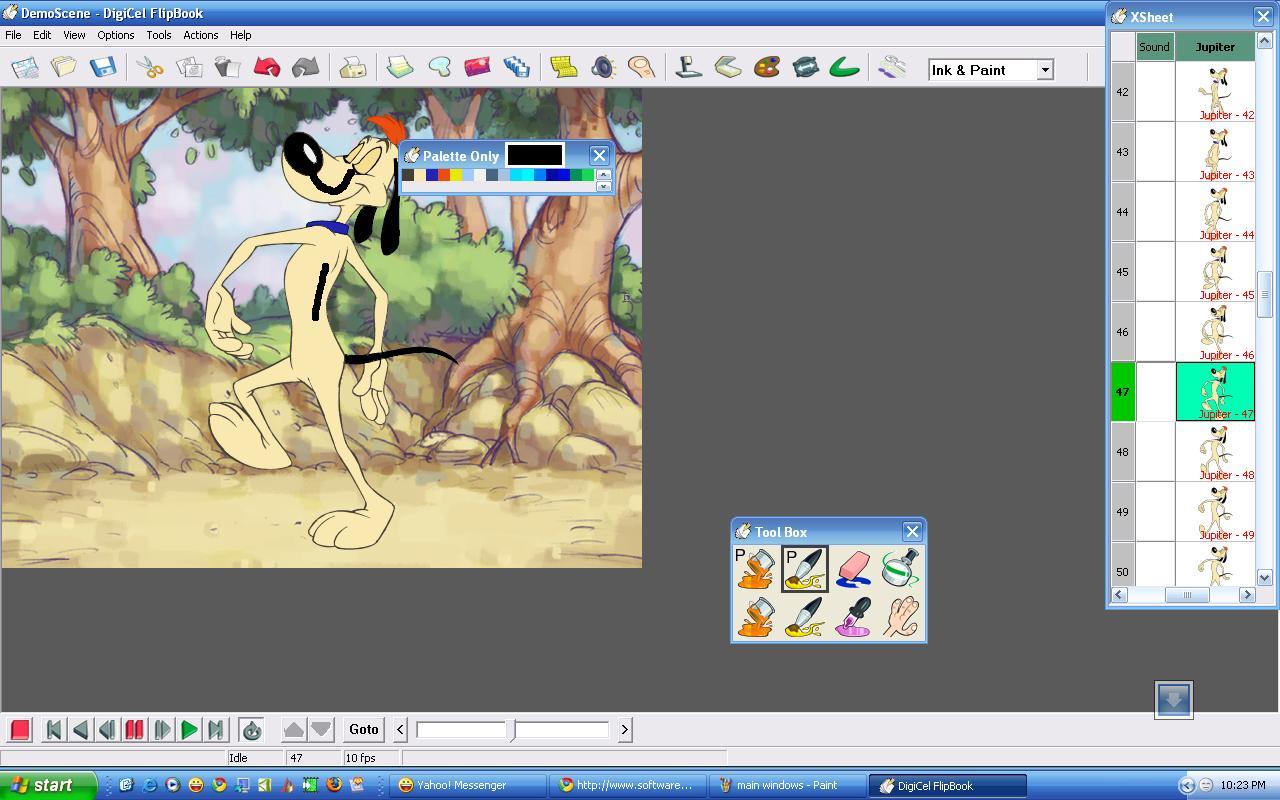This screenshot has width=1280, height=800.
Task: Click the flatbed scanner icon
Action: tap(728, 67)
